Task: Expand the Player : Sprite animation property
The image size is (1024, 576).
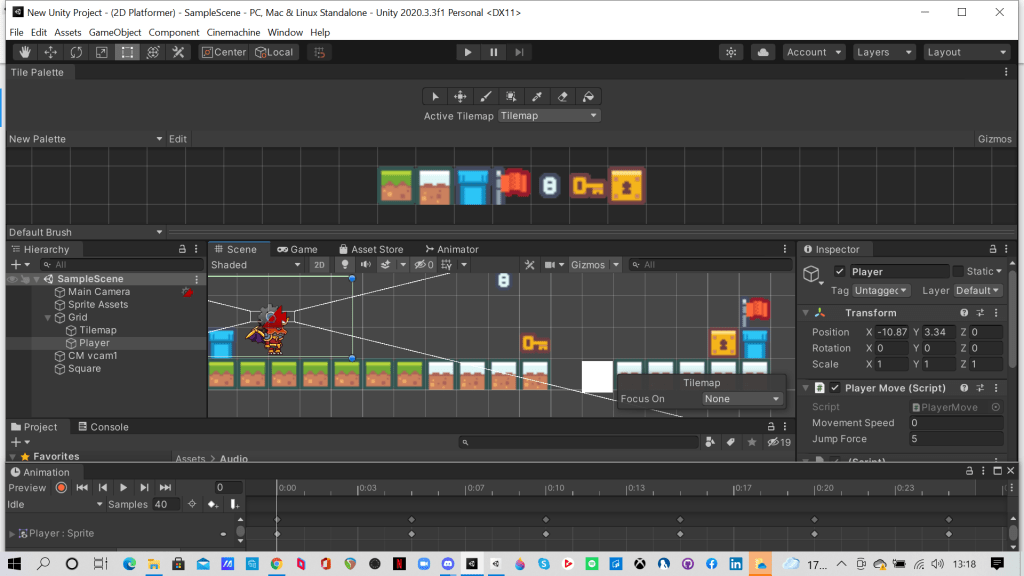Action: tap(12, 534)
